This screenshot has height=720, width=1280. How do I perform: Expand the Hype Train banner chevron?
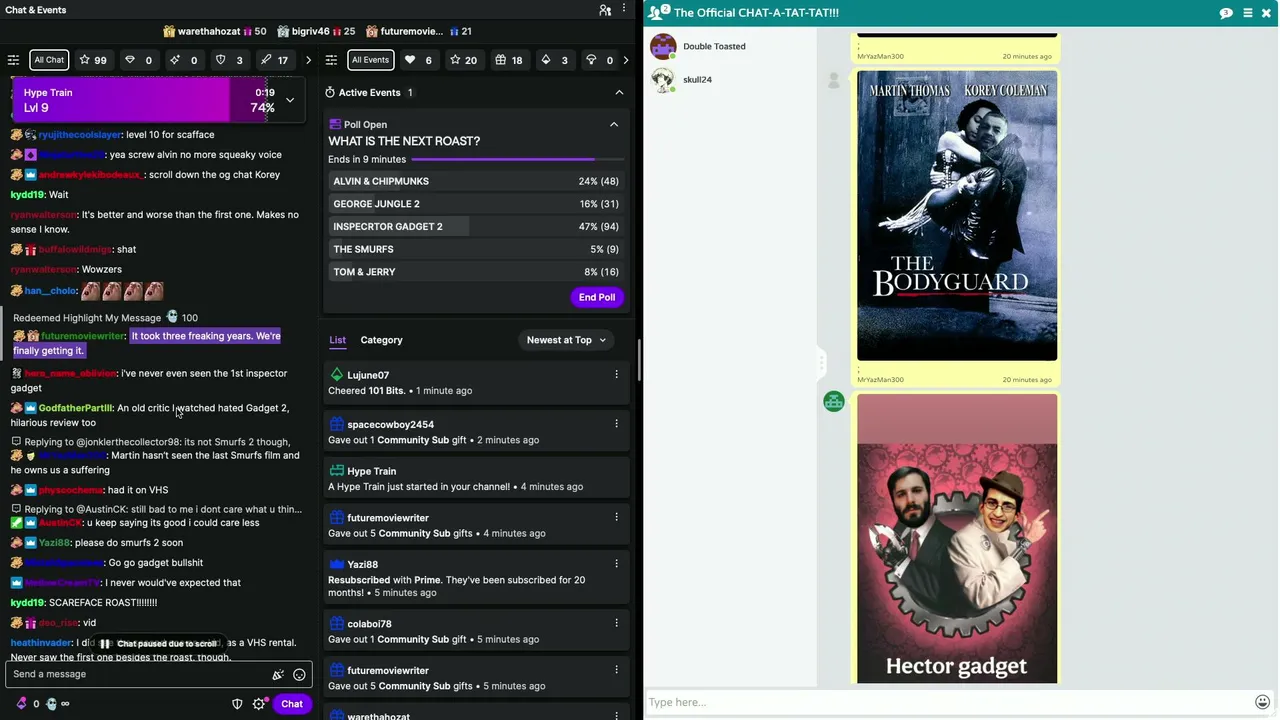tap(290, 100)
